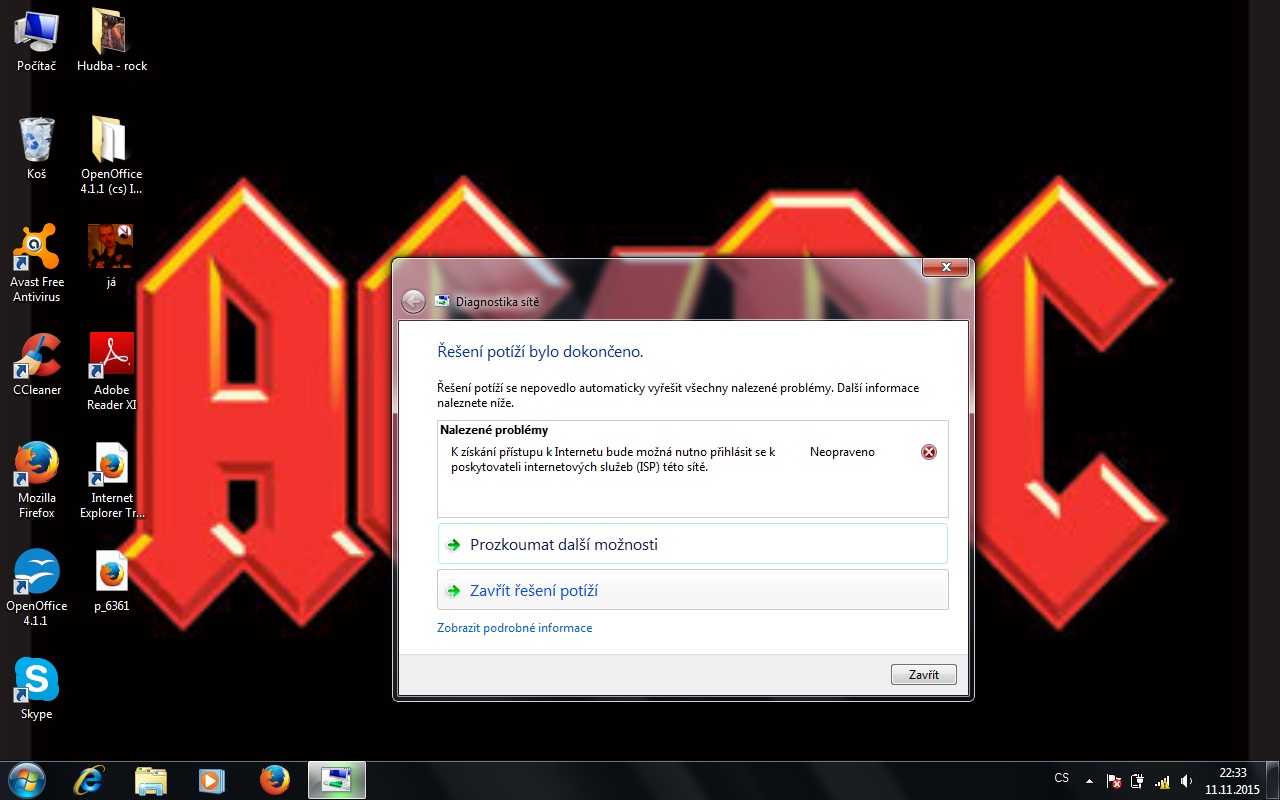Select the ISP login problem description
Viewport: 1280px width, 800px height.
tap(613, 459)
